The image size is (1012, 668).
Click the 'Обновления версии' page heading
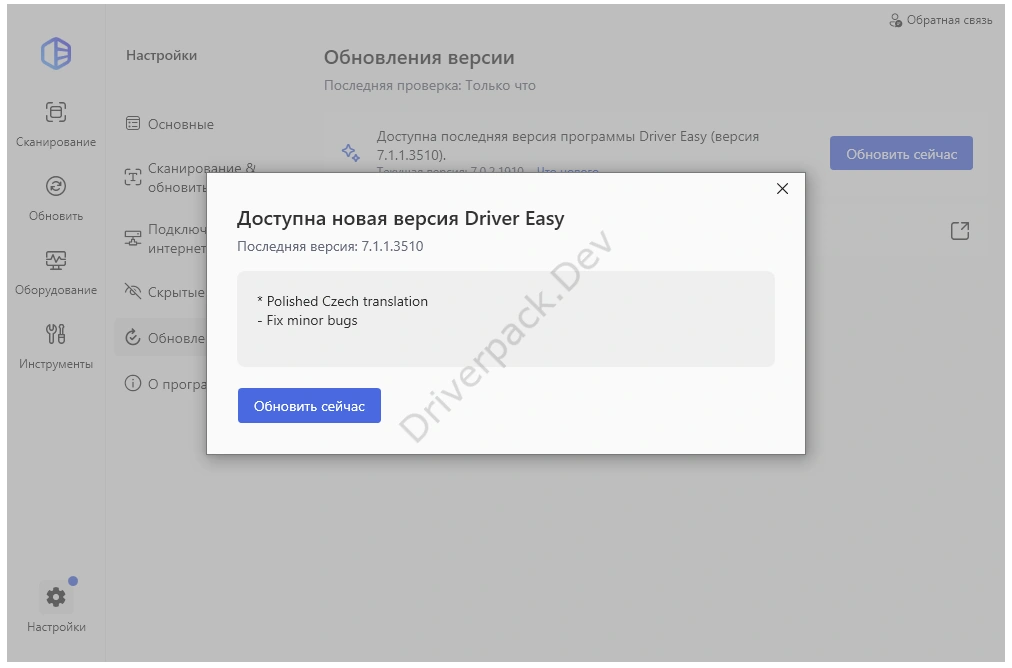click(419, 57)
